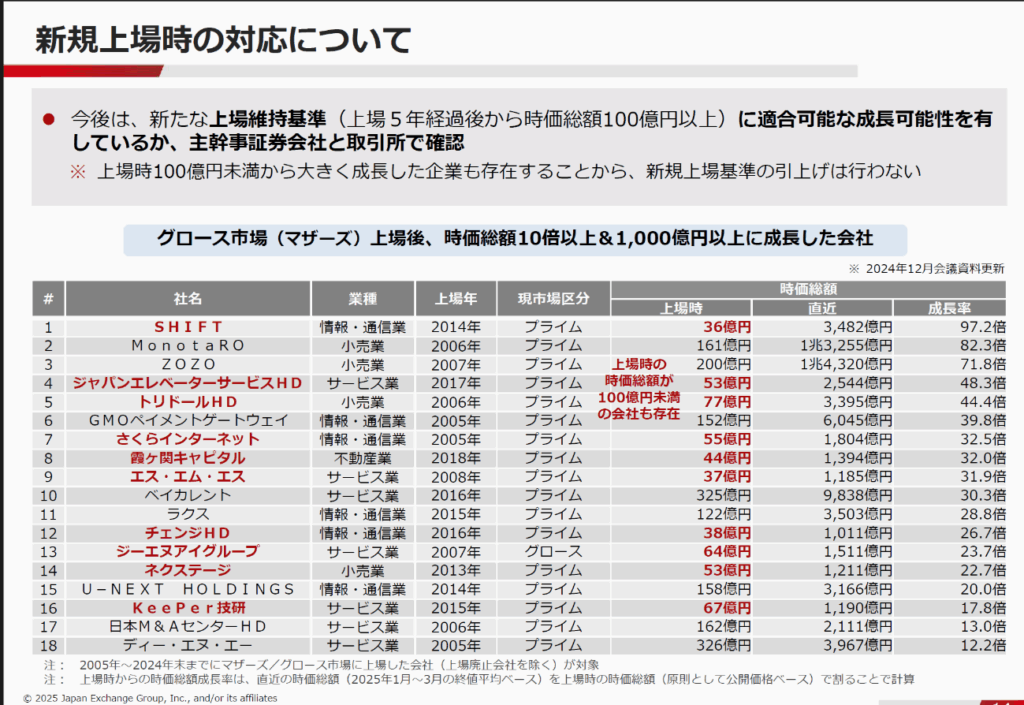Select SHIFT's listing value 36億円

tap(727, 327)
